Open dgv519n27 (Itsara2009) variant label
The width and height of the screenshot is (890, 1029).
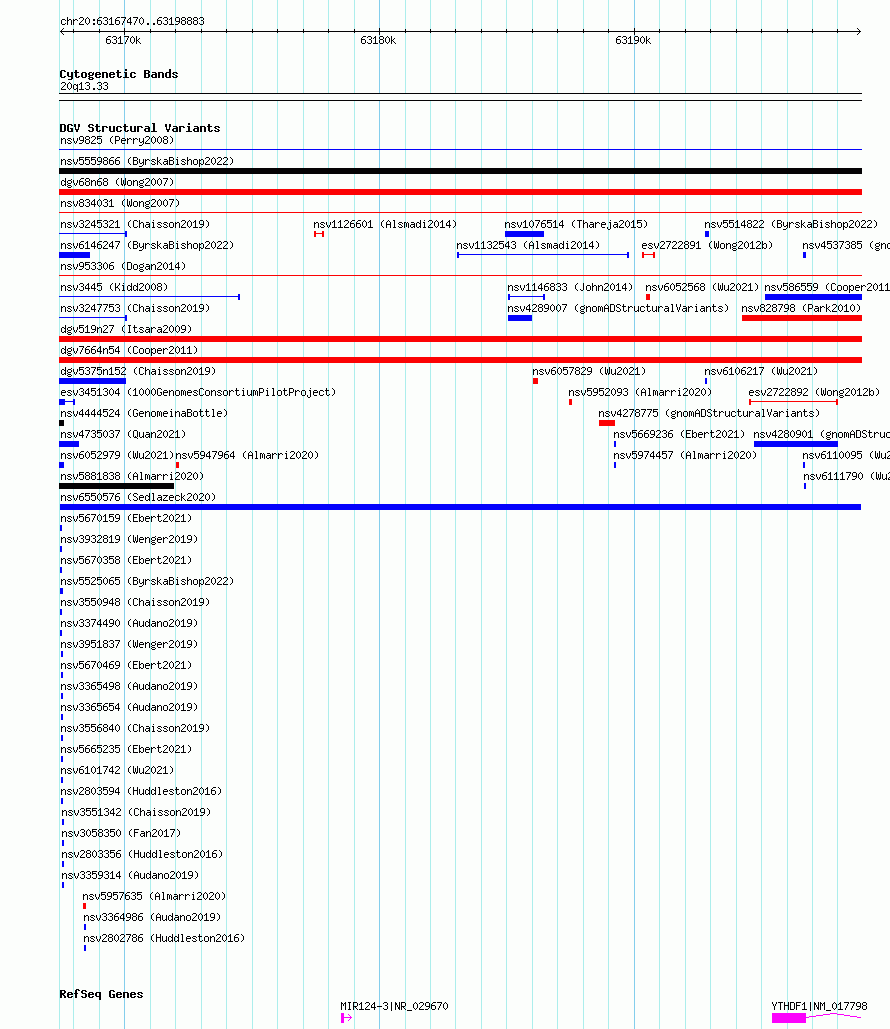[126, 329]
